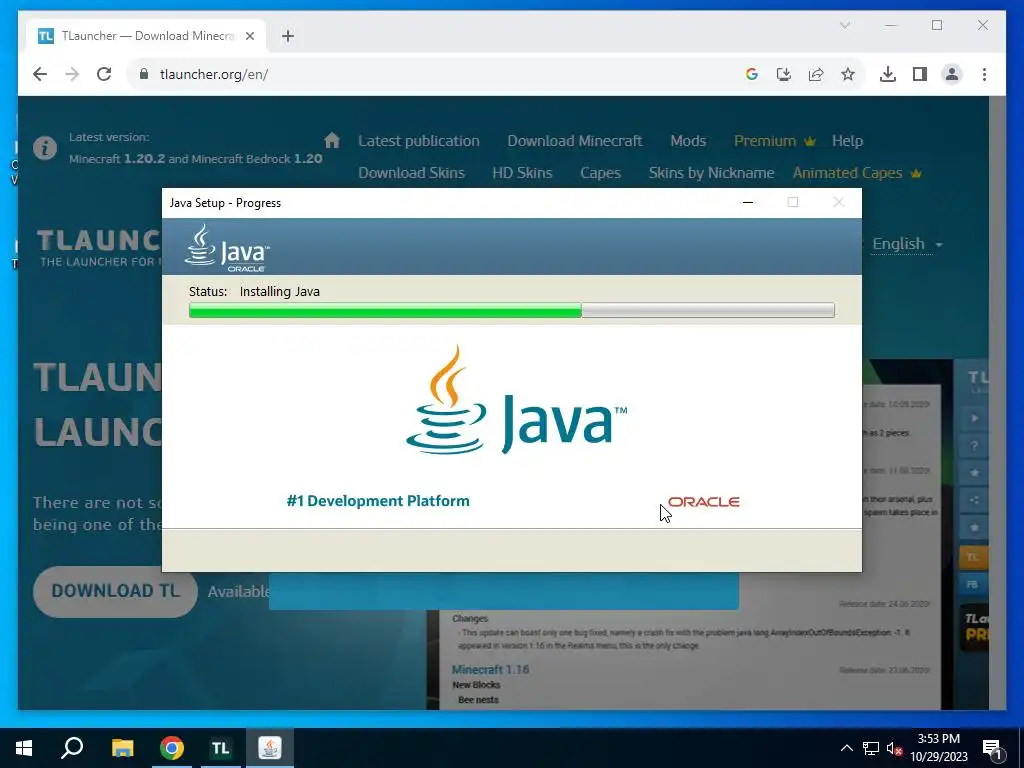1024x768 pixels.
Task: Switch to Java installer in taskbar
Action: pyautogui.click(x=270, y=748)
